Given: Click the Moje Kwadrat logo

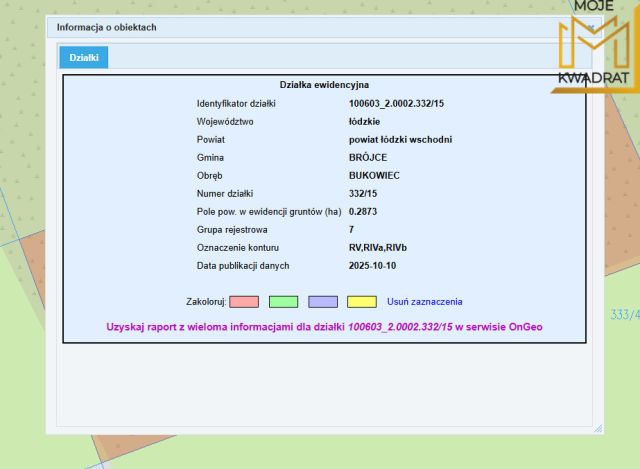Looking at the screenshot, I should click(x=595, y=46).
